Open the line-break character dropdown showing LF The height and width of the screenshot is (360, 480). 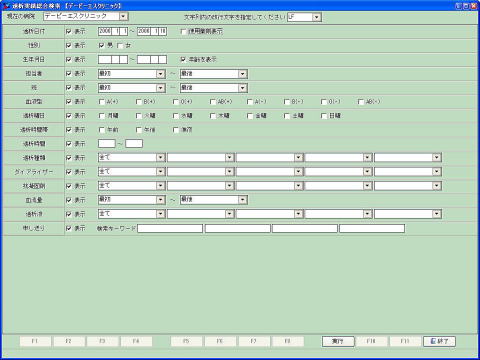[317, 17]
